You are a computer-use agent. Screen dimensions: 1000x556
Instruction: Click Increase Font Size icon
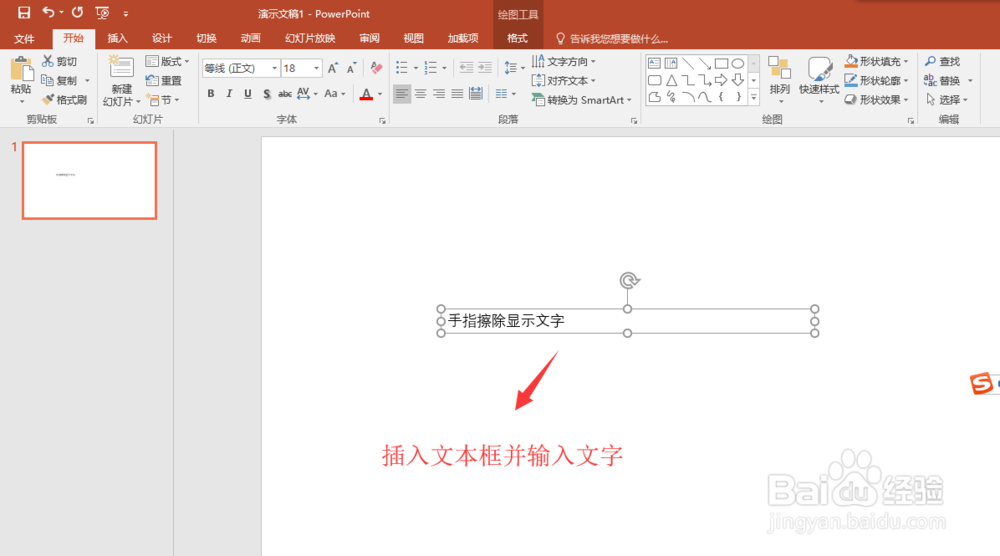(332, 68)
